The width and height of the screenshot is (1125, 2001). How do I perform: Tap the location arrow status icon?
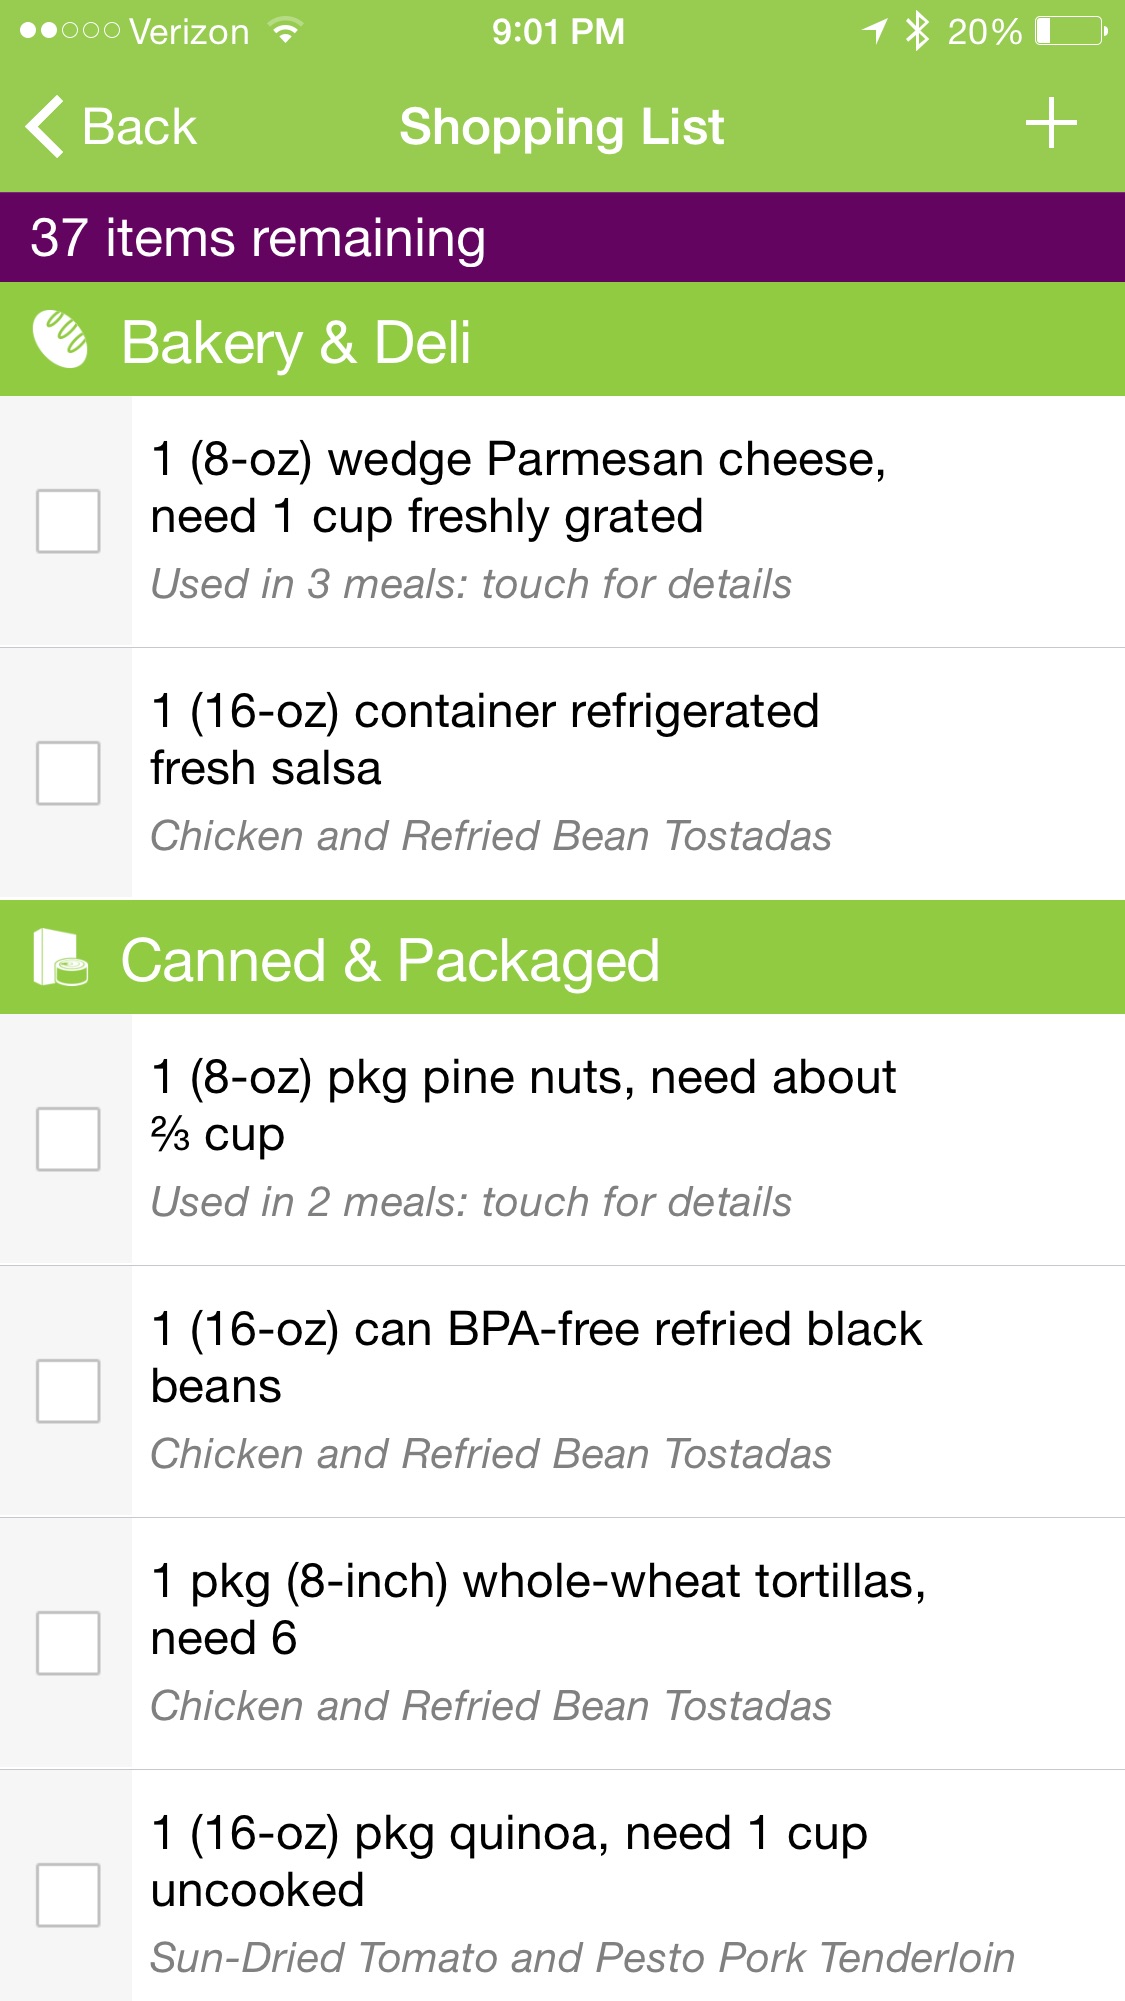(875, 31)
